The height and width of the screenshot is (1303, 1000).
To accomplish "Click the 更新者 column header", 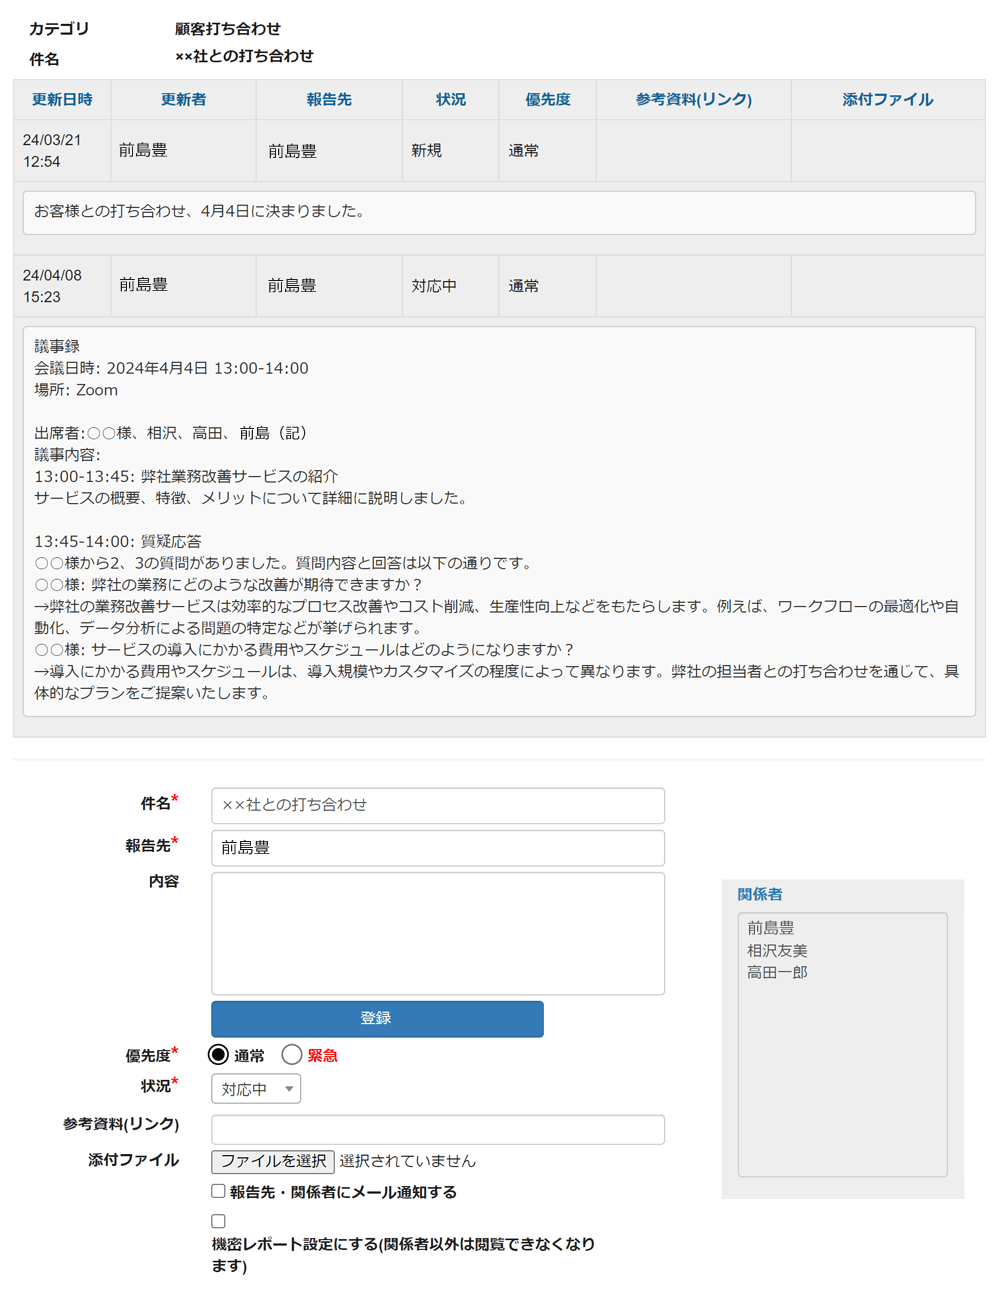I will (184, 100).
